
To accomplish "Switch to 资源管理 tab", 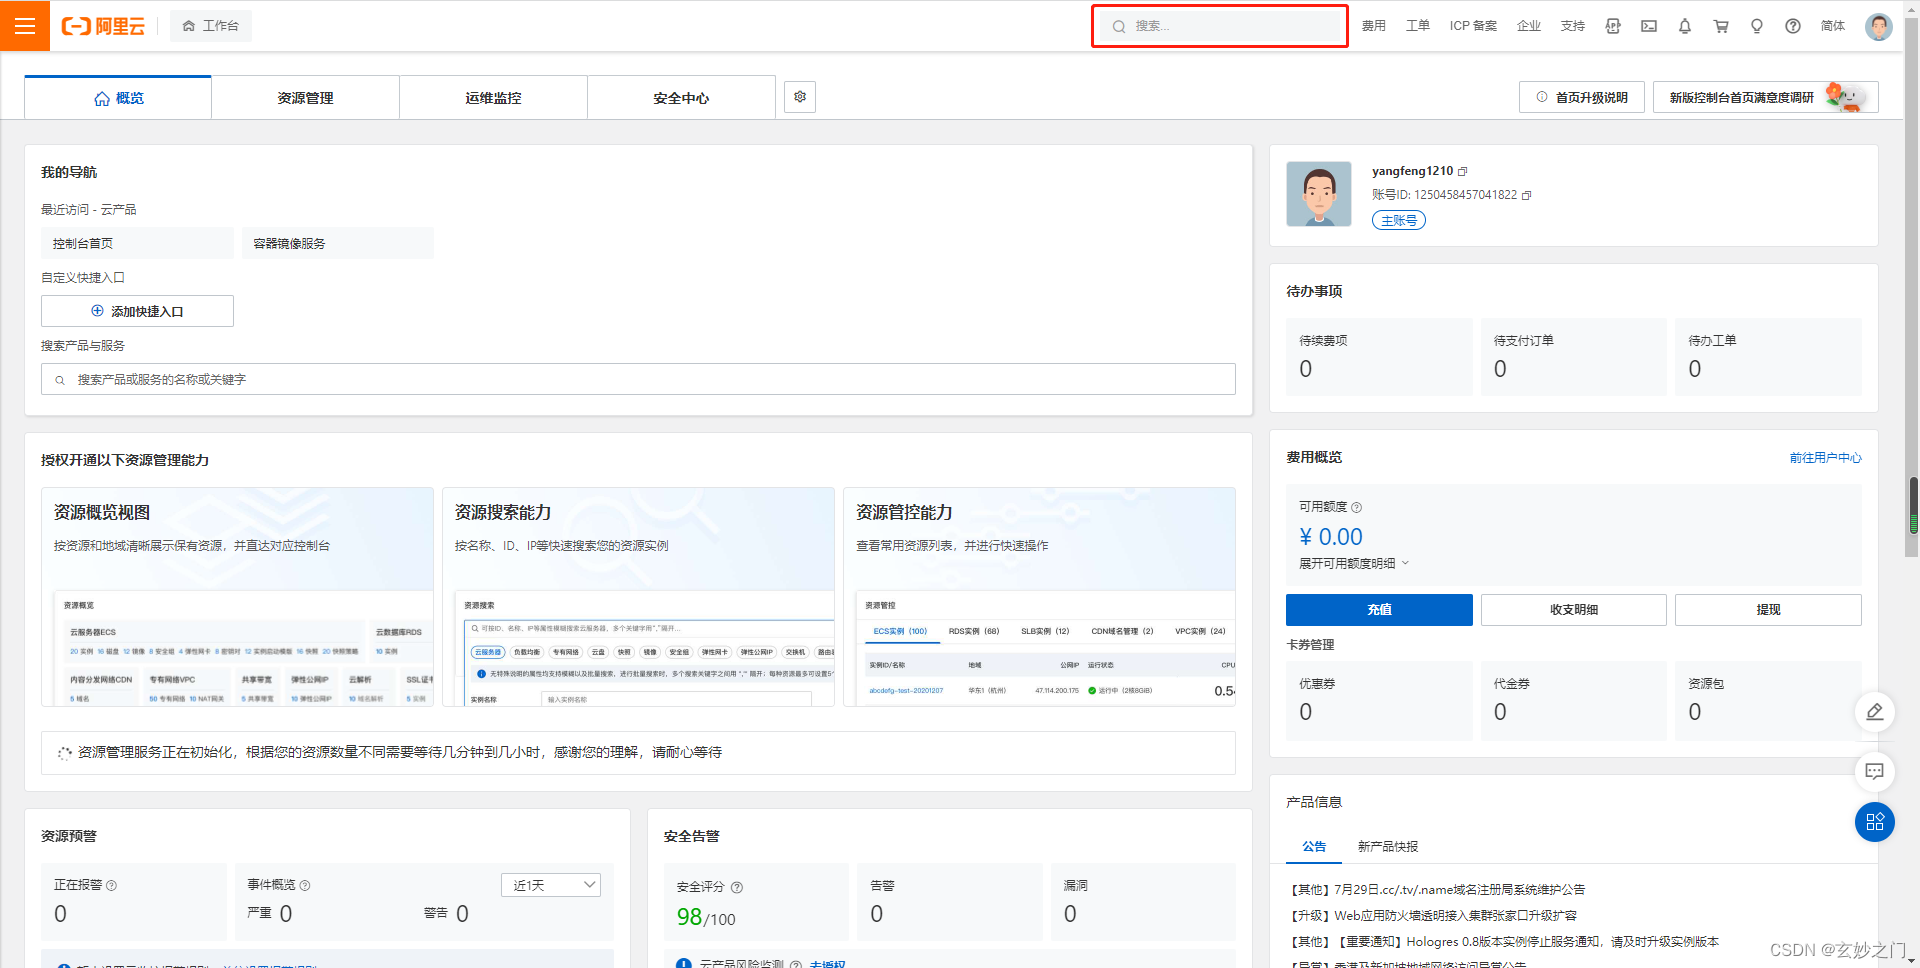I will [x=305, y=98].
